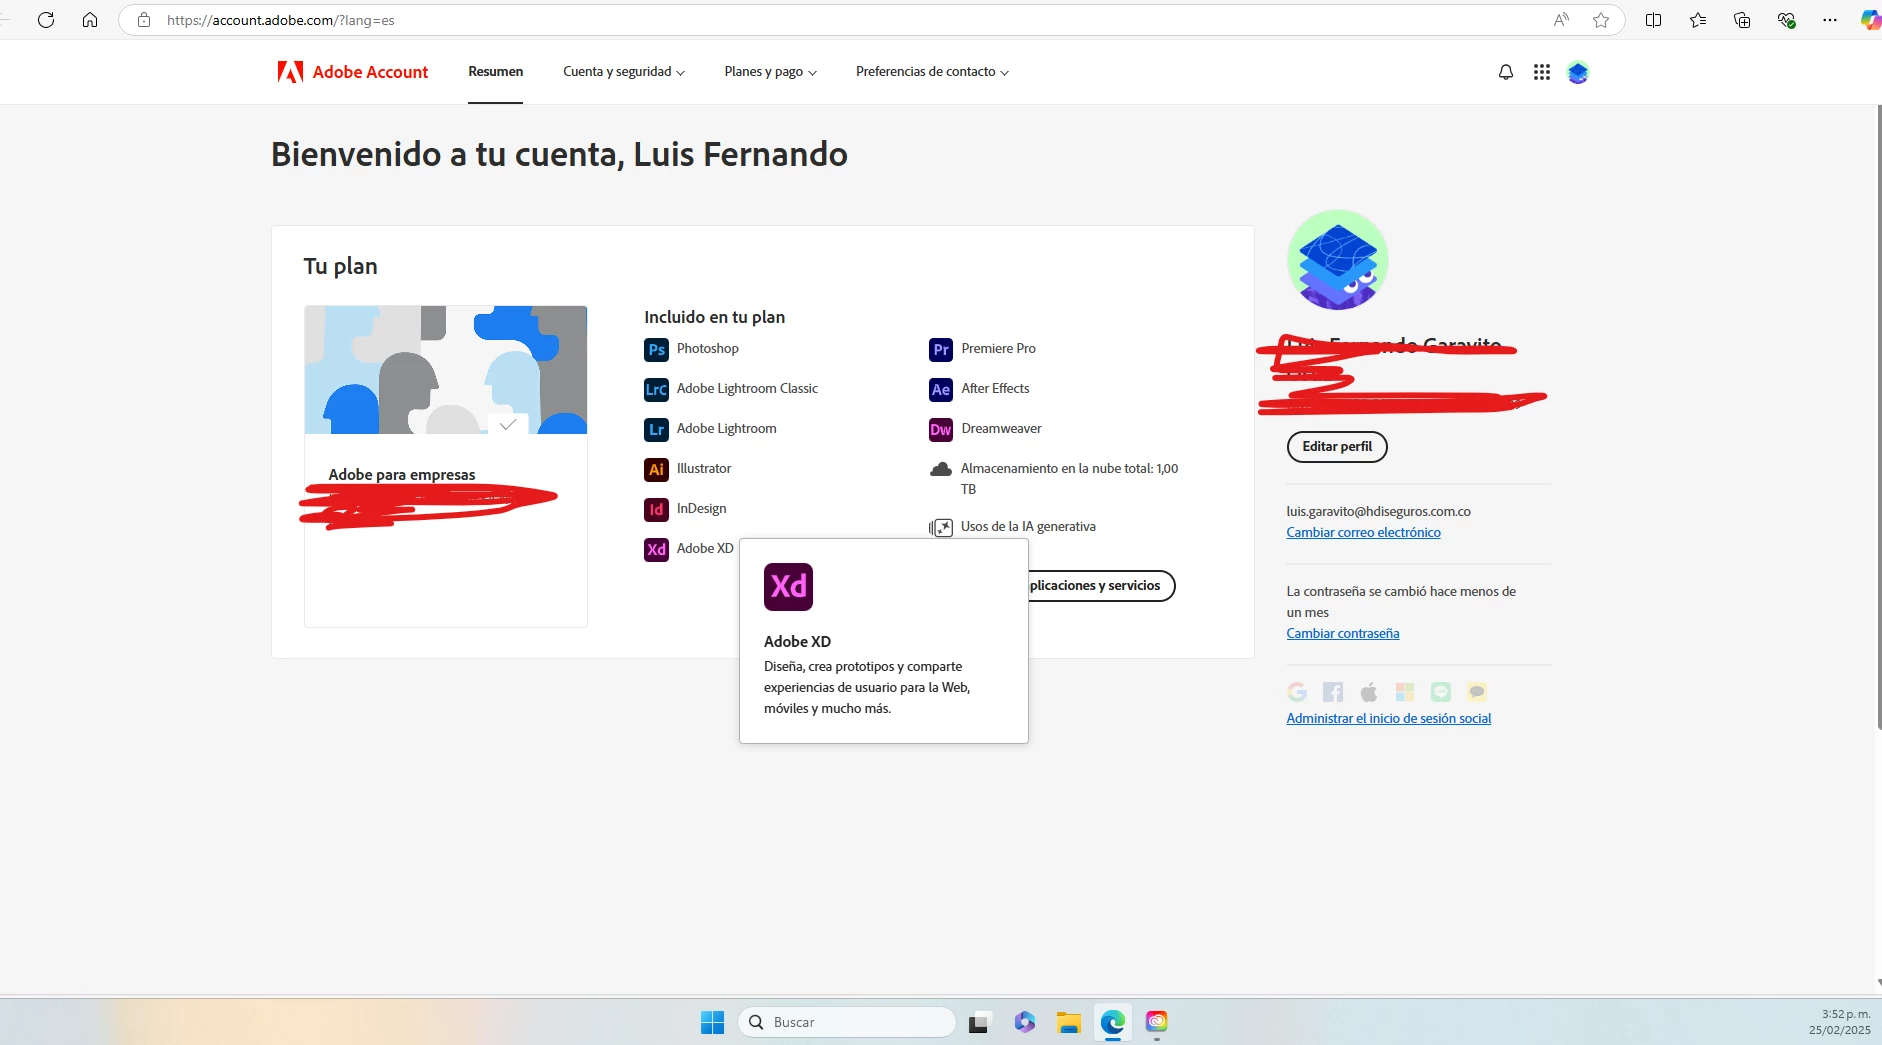The width and height of the screenshot is (1882, 1045).
Task: Click the Apple social sign-in icon
Action: (1369, 692)
